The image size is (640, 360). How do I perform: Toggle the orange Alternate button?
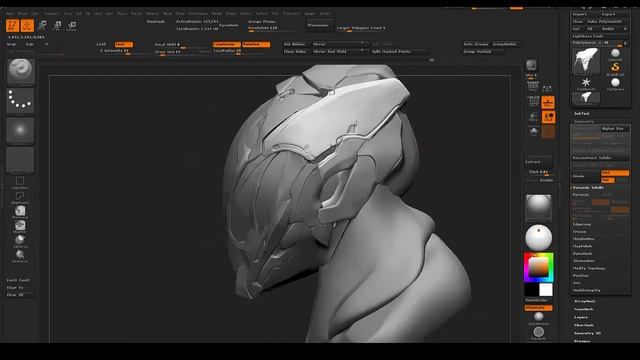(538, 308)
